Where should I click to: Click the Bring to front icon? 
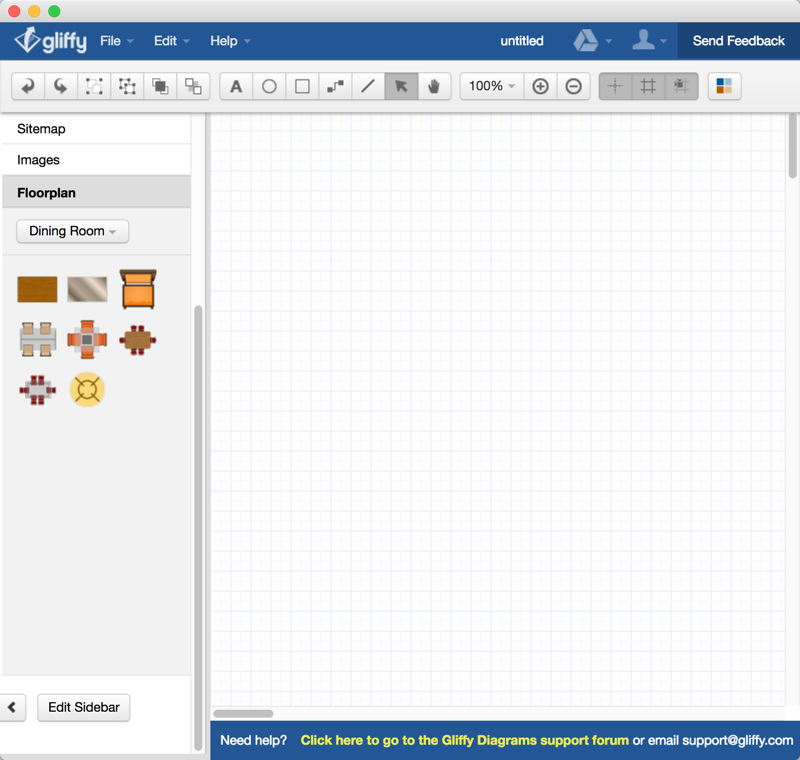[x=160, y=86]
